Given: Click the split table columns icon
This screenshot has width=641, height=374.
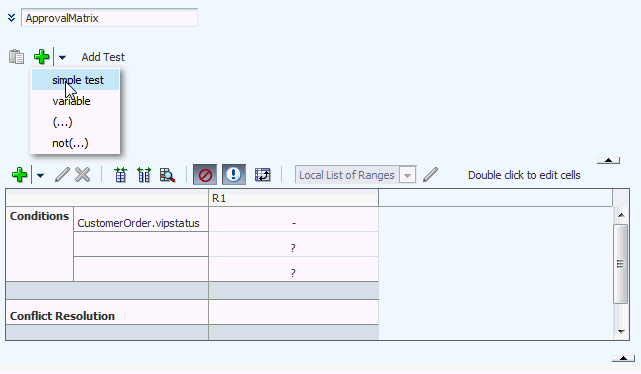Looking at the screenshot, I should [144, 175].
